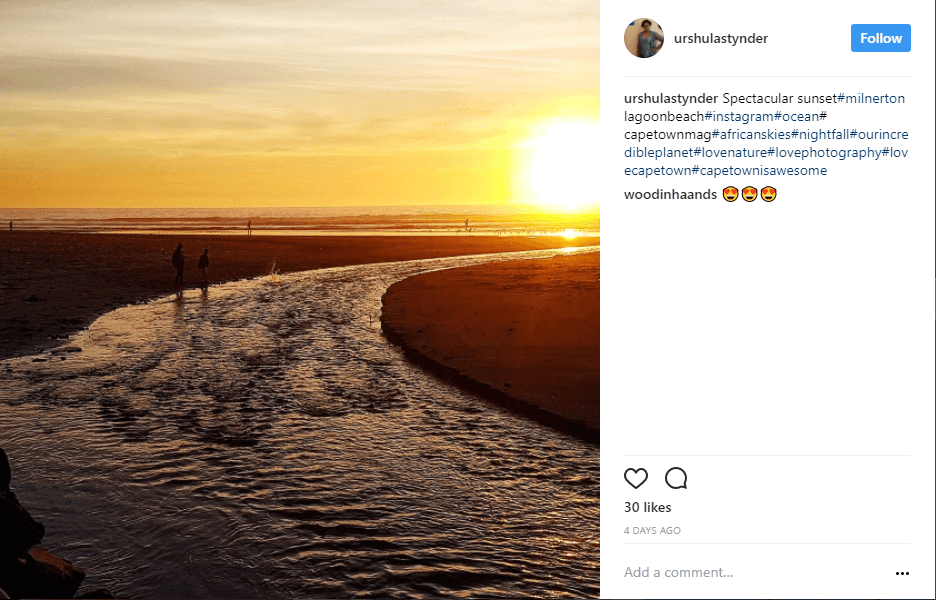Click the comment speech bubble icon
The height and width of the screenshot is (600, 936).
point(676,478)
